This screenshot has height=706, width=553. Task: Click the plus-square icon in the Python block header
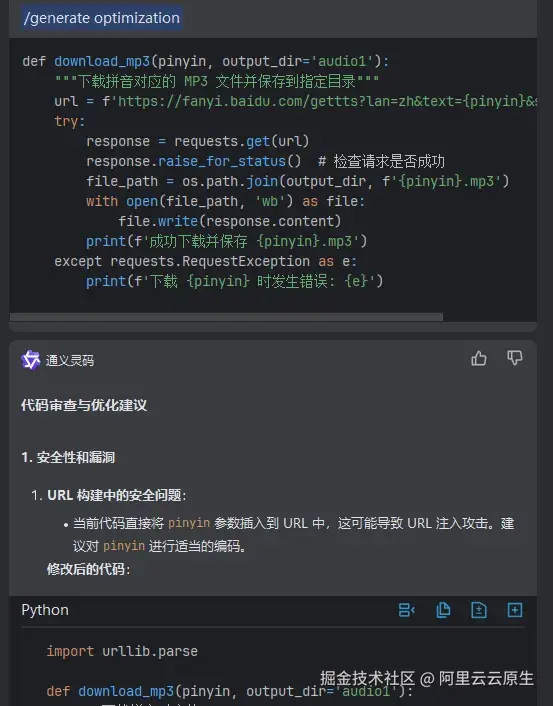515,610
